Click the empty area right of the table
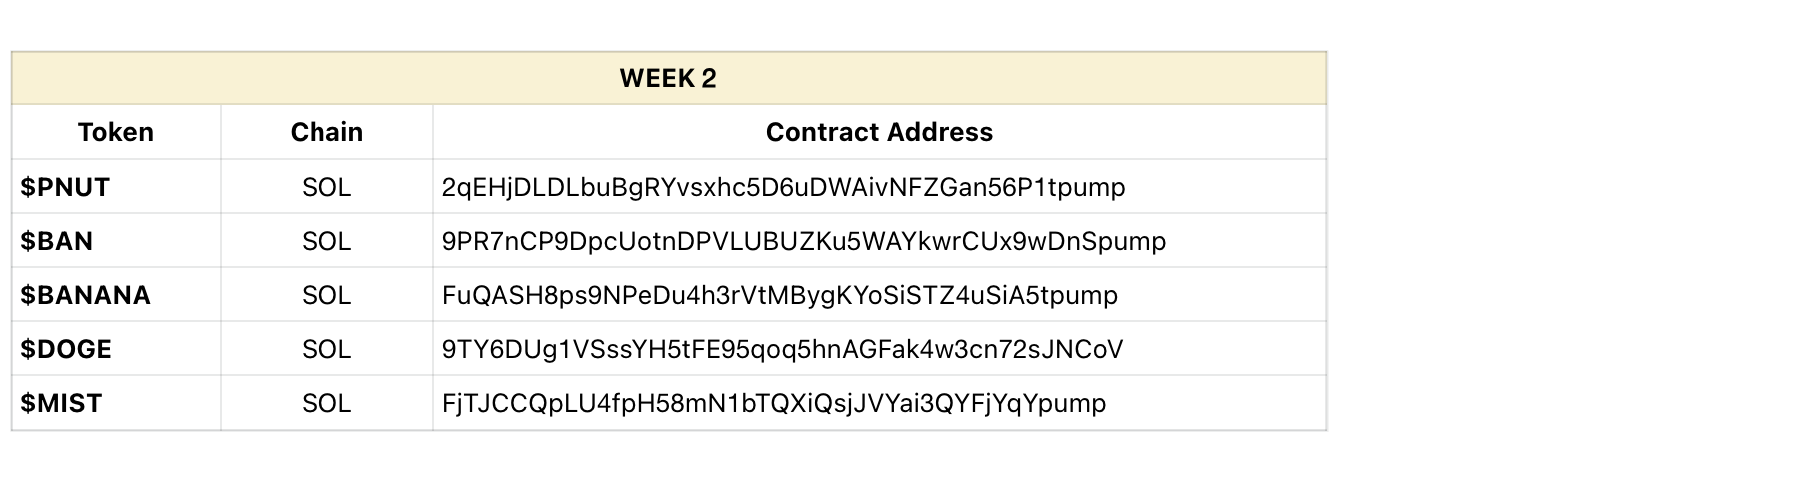The height and width of the screenshot is (480, 1810). pyautogui.click(x=1568, y=240)
